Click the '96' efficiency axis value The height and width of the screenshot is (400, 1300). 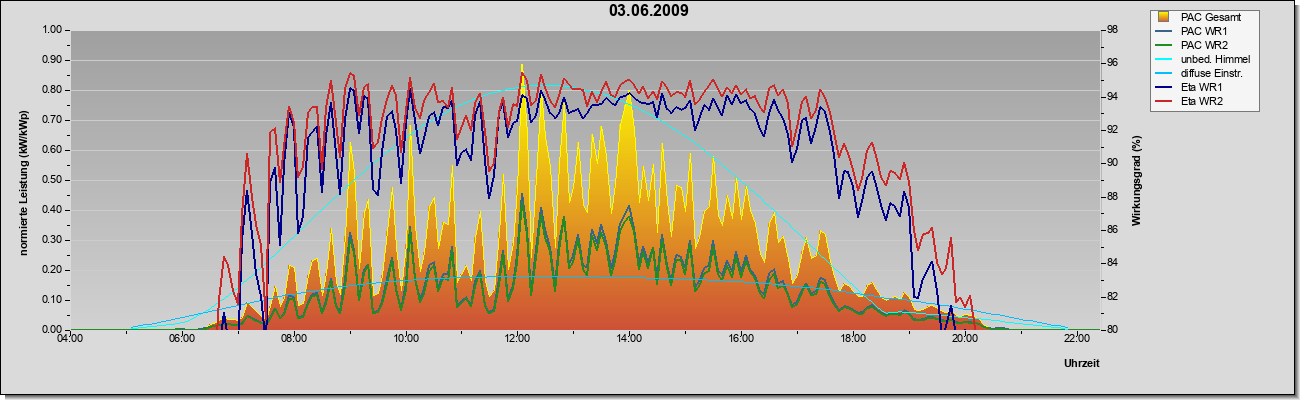coord(1111,63)
